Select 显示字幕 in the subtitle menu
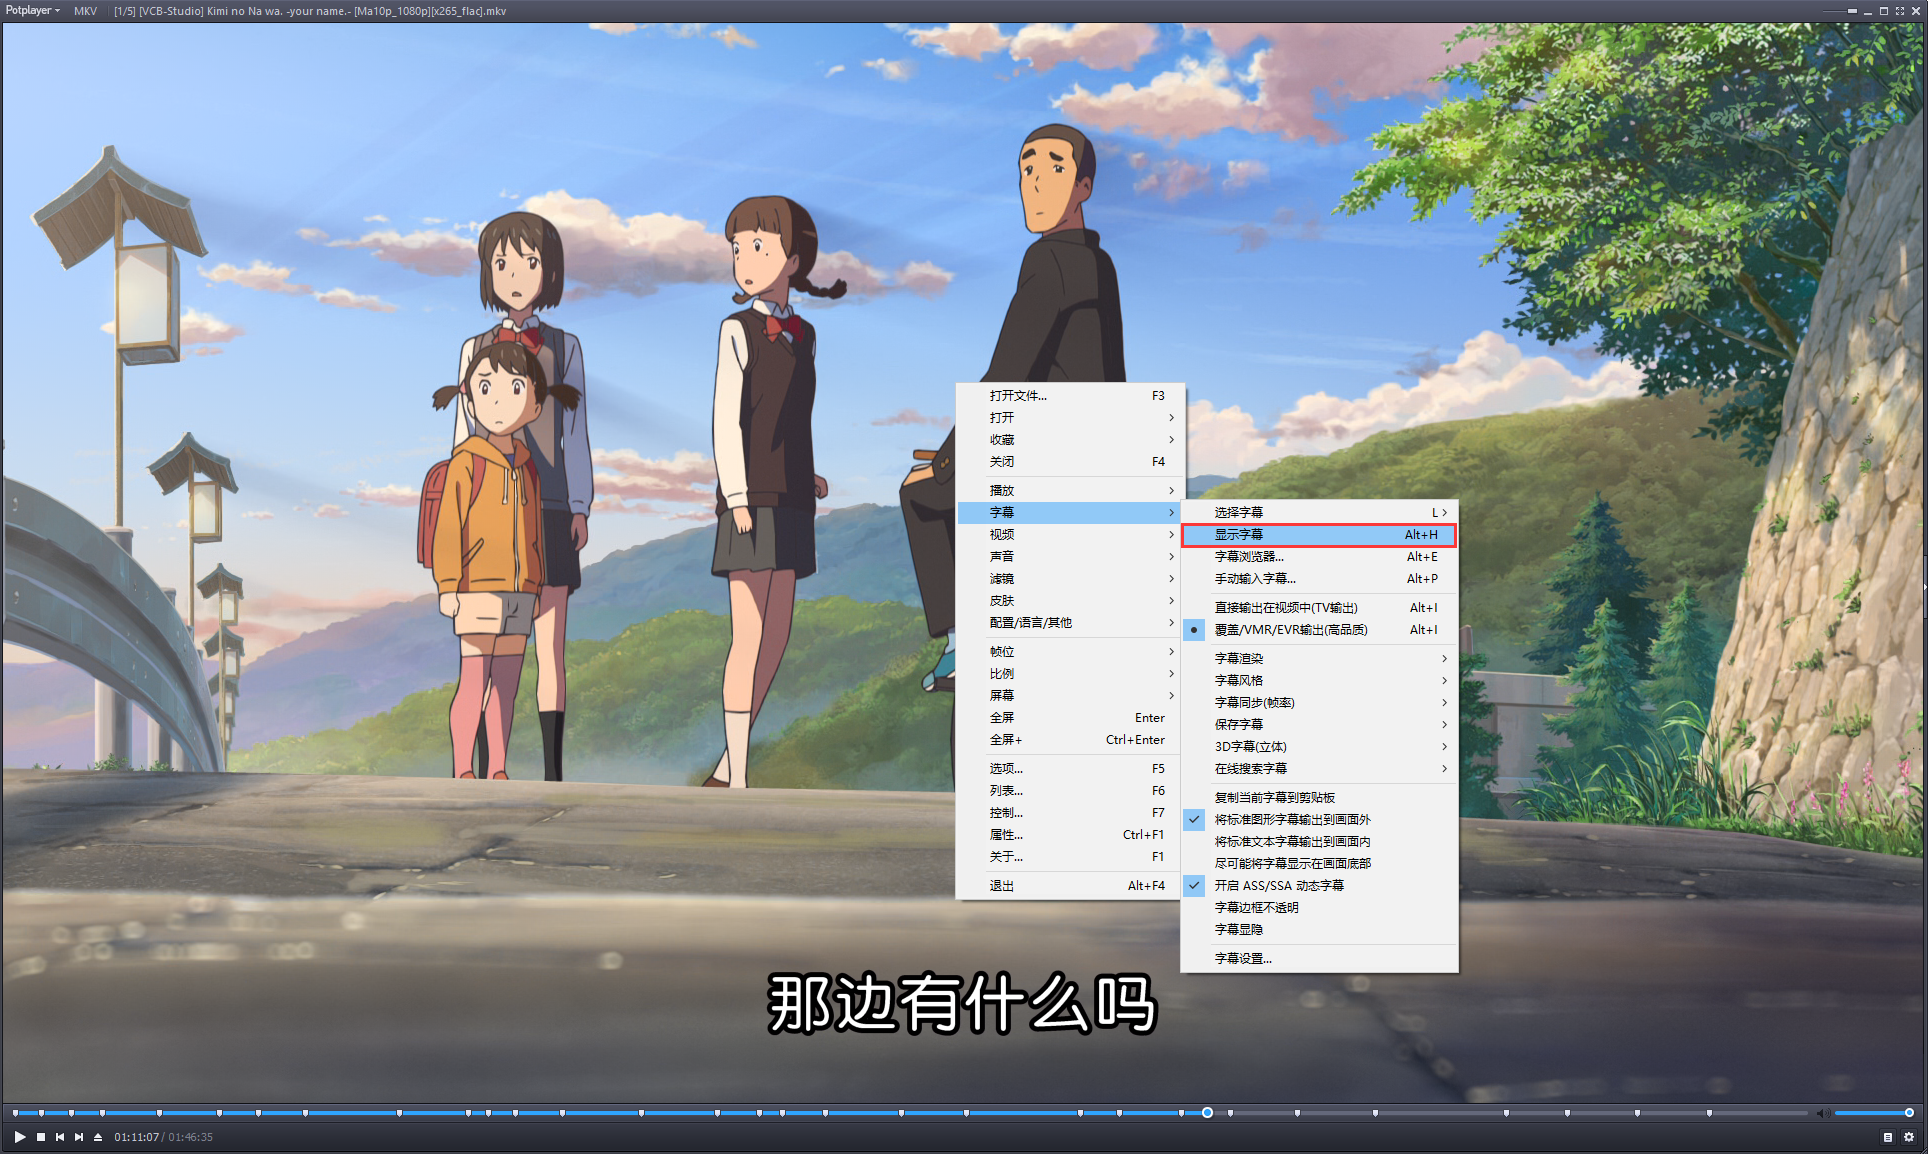This screenshot has width=1928, height=1154. click(1240, 535)
